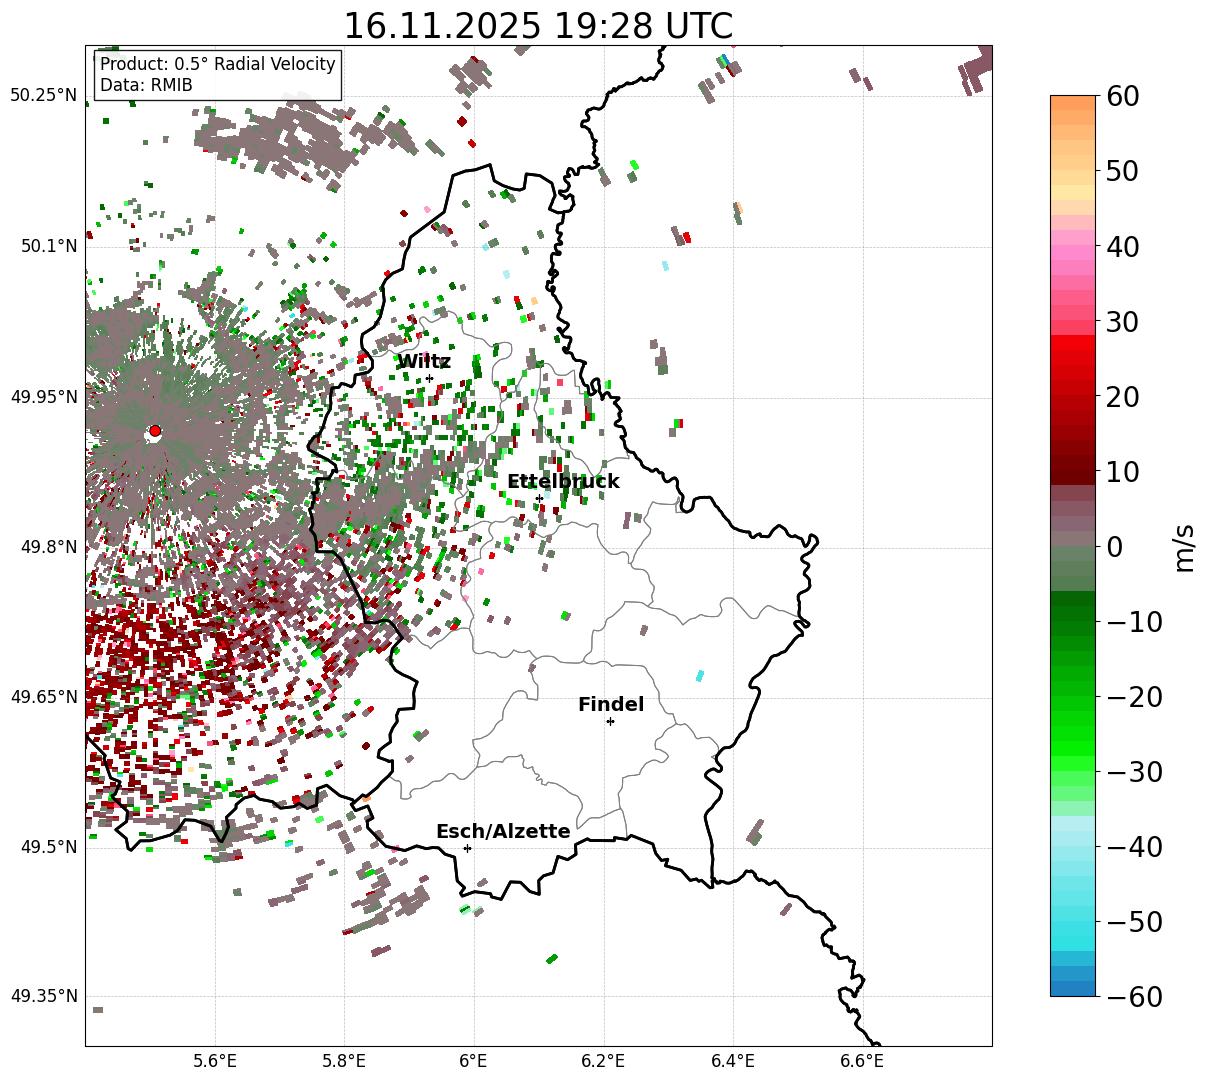Click the colorbar 10 tick label

pos(1121,471)
